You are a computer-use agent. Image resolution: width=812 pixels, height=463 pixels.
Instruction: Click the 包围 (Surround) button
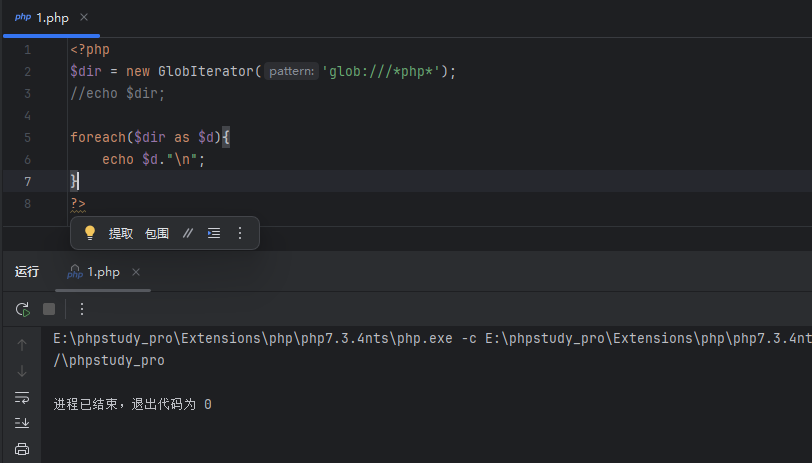[x=157, y=233]
